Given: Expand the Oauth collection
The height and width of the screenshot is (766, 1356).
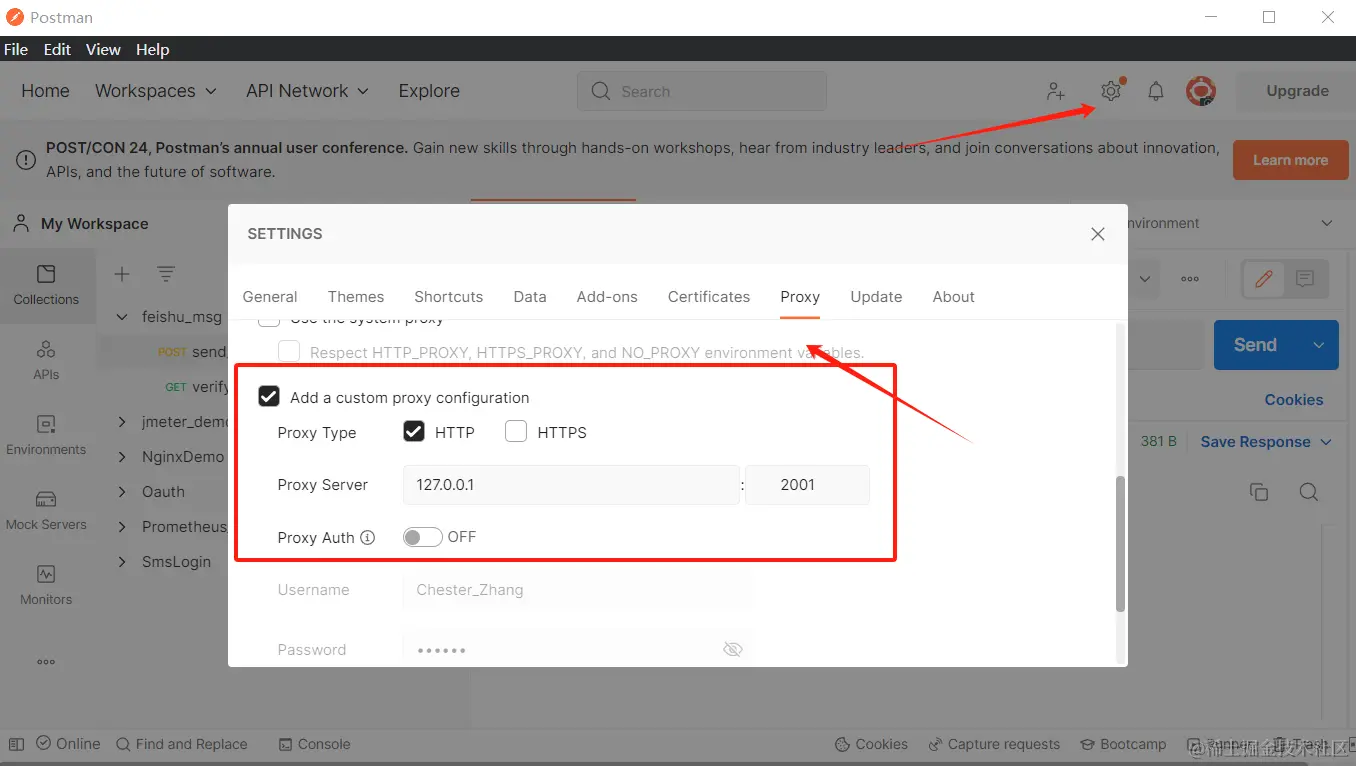Looking at the screenshot, I should [x=122, y=492].
